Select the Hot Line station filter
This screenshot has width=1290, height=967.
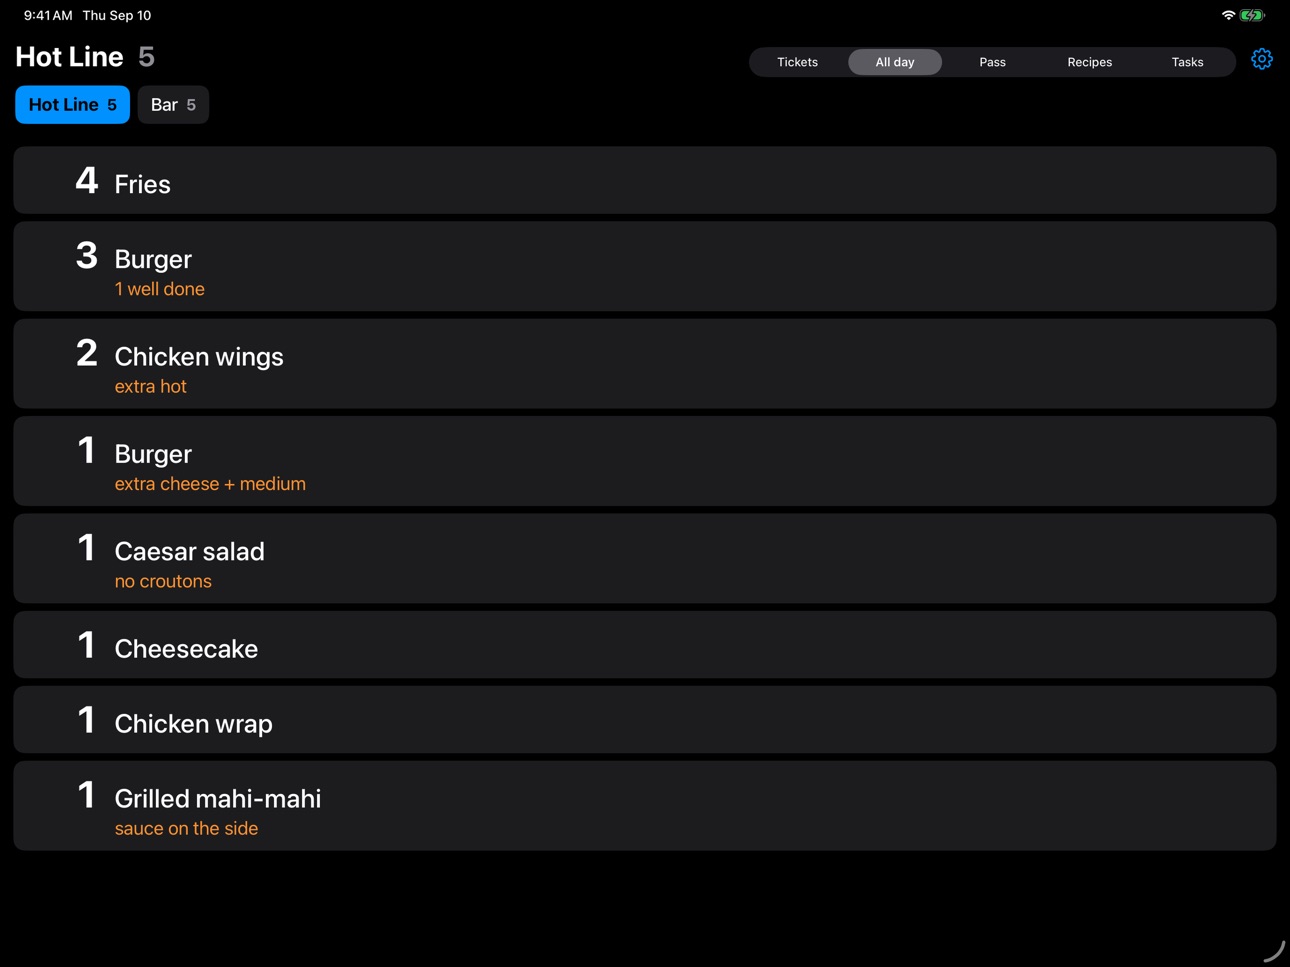pyautogui.click(x=72, y=105)
